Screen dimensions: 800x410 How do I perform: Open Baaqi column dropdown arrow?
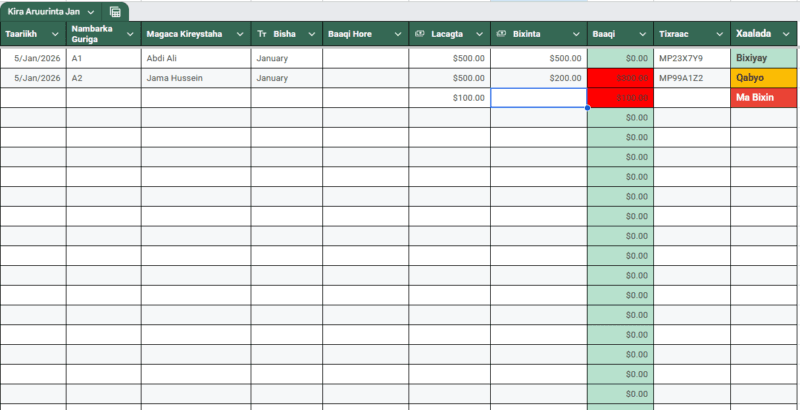tap(642, 34)
